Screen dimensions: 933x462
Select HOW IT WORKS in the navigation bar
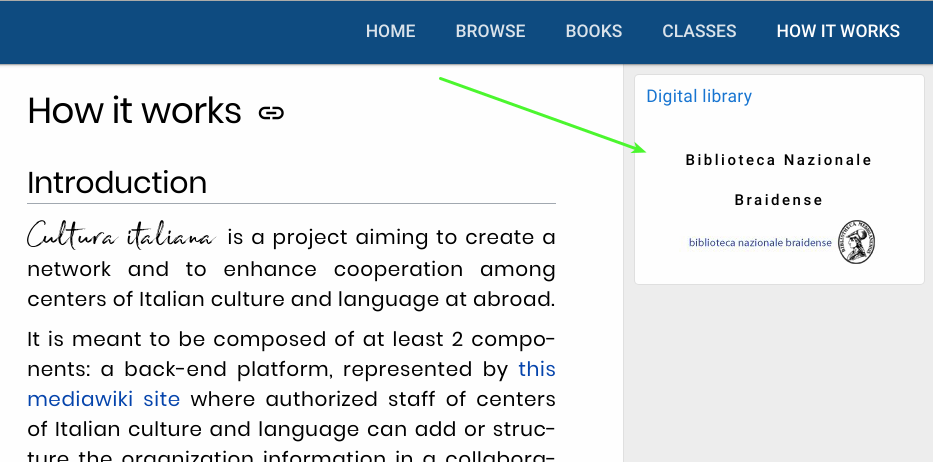point(838,31)
